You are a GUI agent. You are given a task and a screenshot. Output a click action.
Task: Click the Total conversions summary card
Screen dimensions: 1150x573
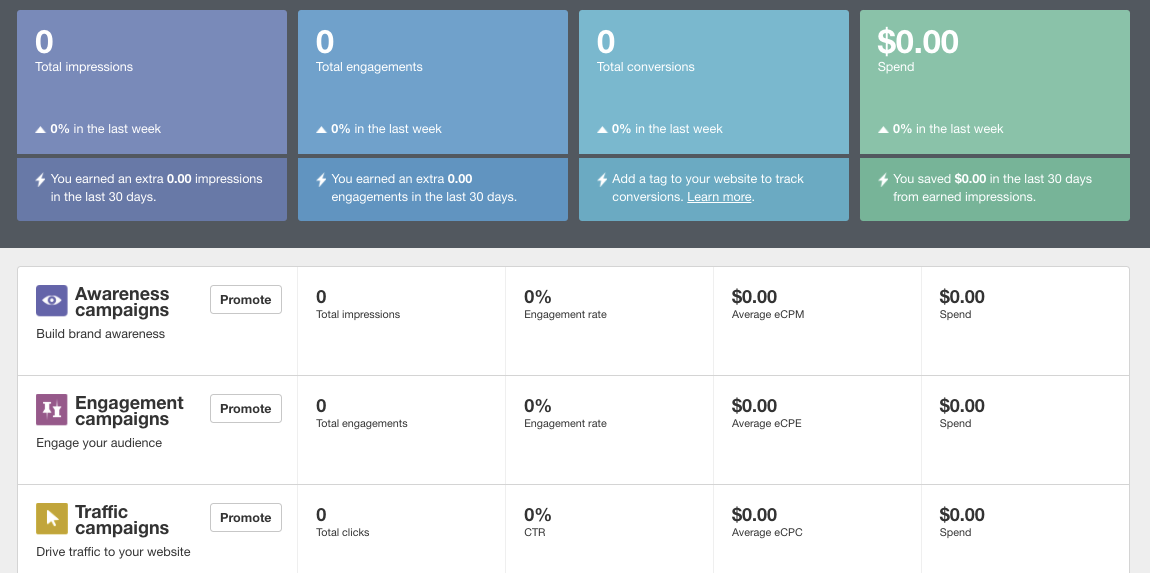(714, 82)
